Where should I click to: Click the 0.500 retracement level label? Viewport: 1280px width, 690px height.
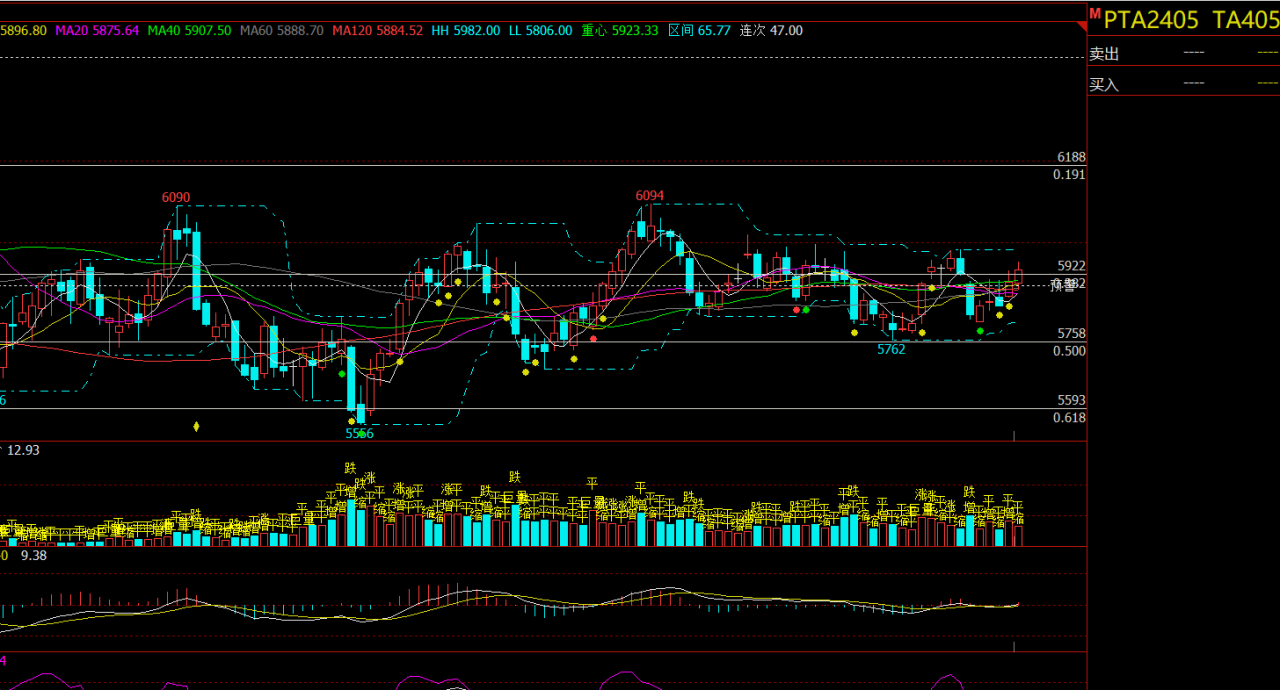pos(1069,351)
